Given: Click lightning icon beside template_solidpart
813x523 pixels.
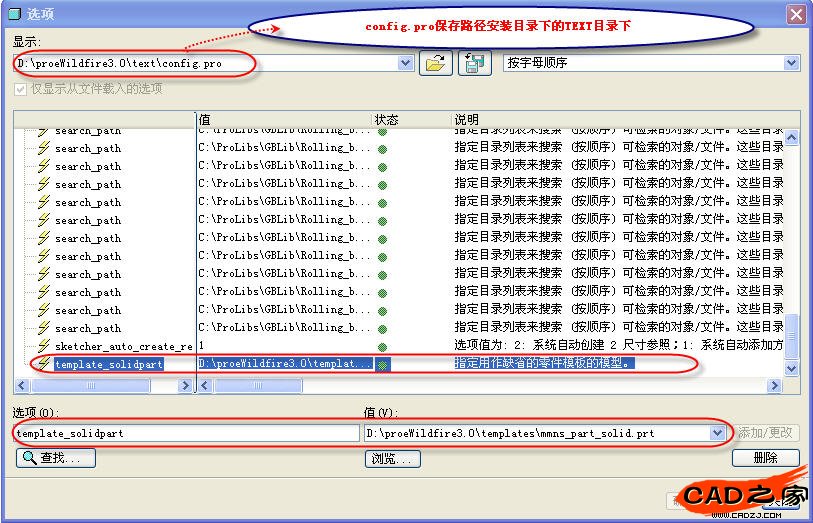Looking at the screenshot, I should pos(44,364).
